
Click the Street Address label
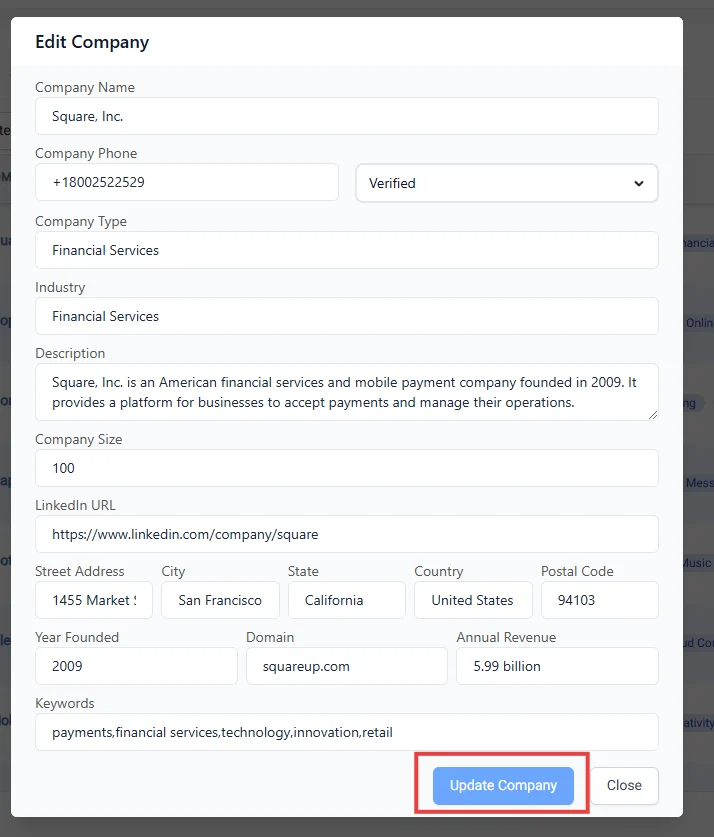coord(80,571)
